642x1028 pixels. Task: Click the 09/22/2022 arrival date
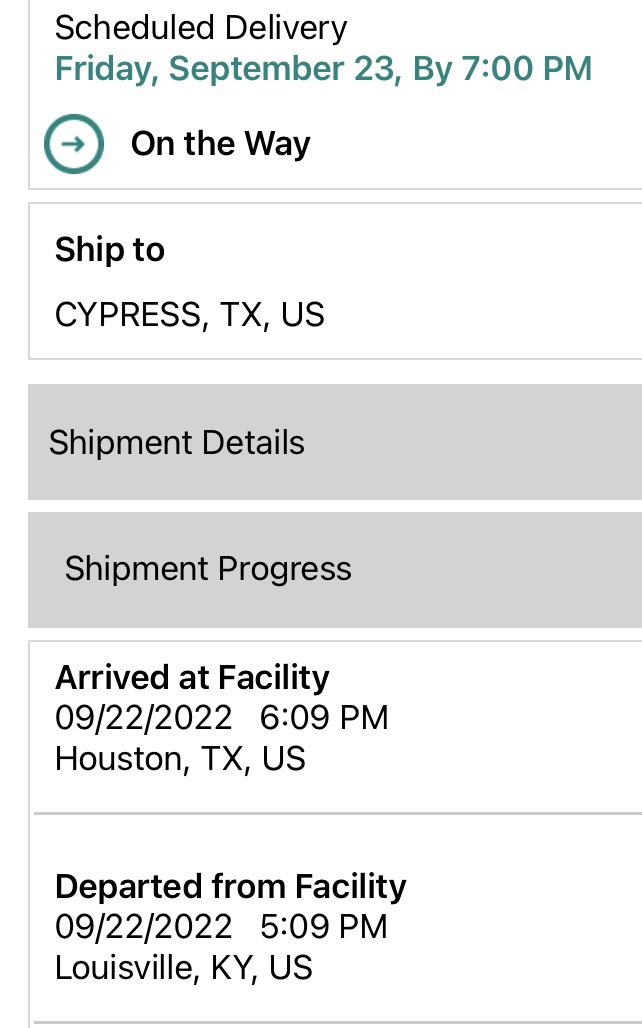[143, 718]
